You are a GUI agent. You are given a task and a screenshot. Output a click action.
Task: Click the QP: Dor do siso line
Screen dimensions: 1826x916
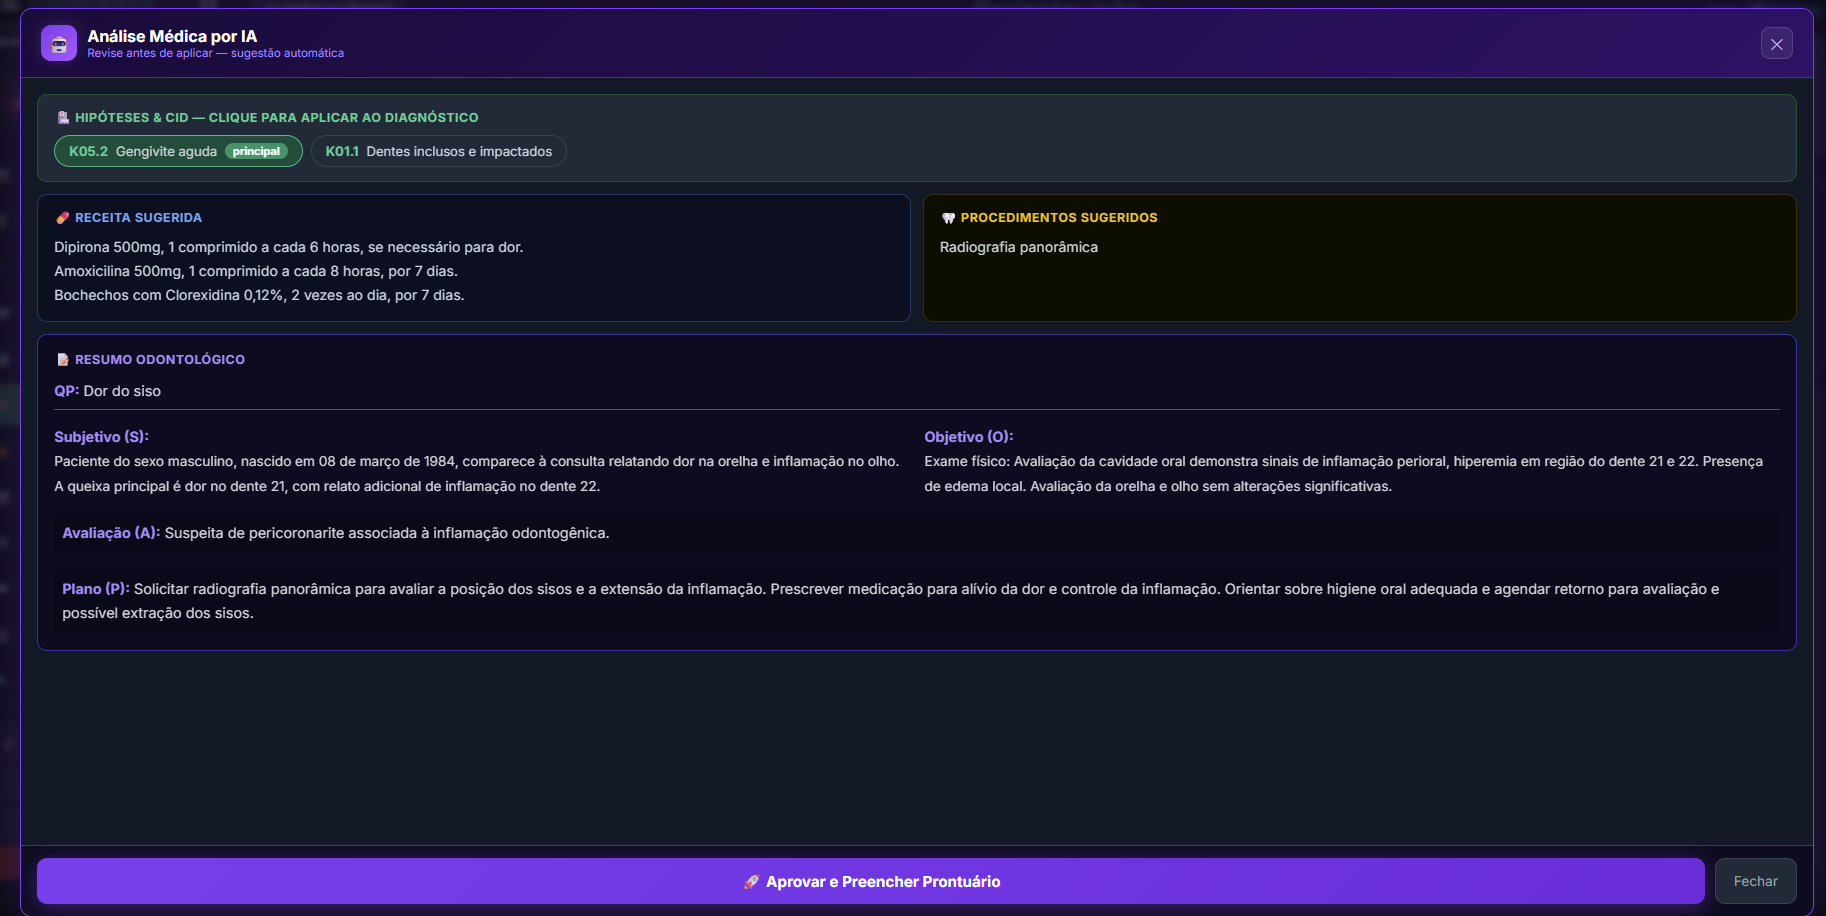point(107,391)
